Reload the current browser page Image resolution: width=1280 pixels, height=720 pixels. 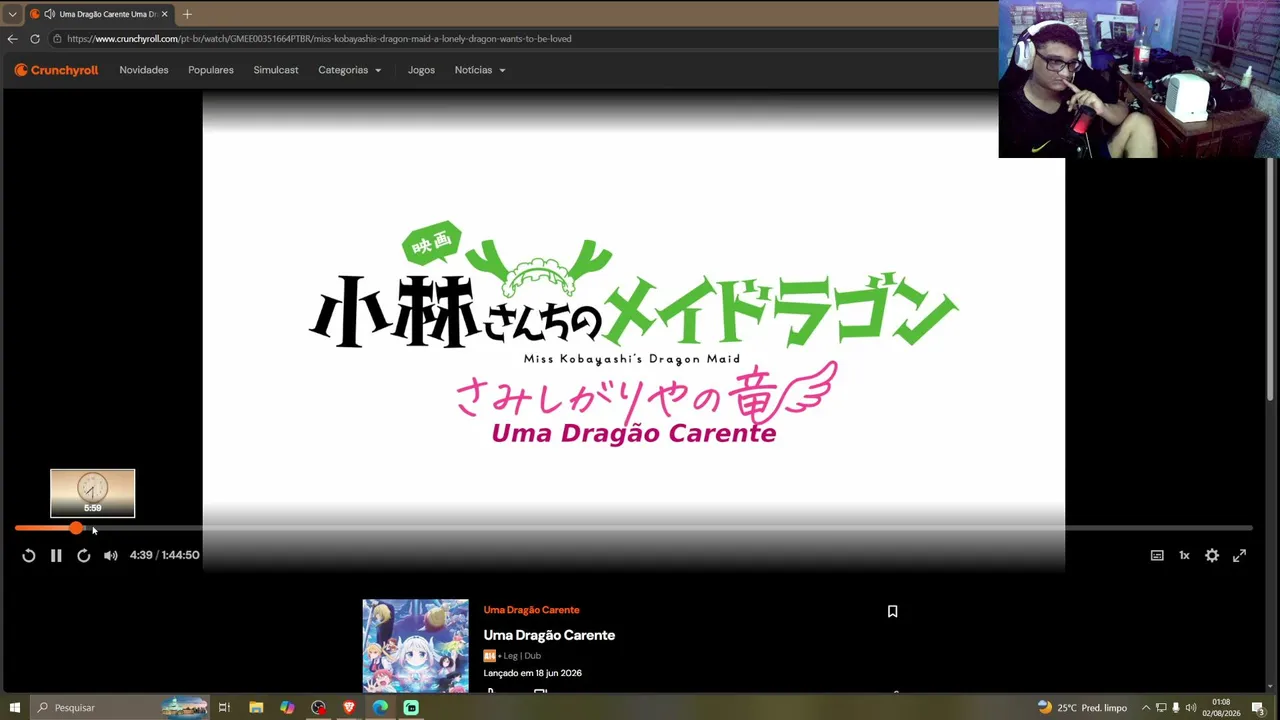(35, 39)
